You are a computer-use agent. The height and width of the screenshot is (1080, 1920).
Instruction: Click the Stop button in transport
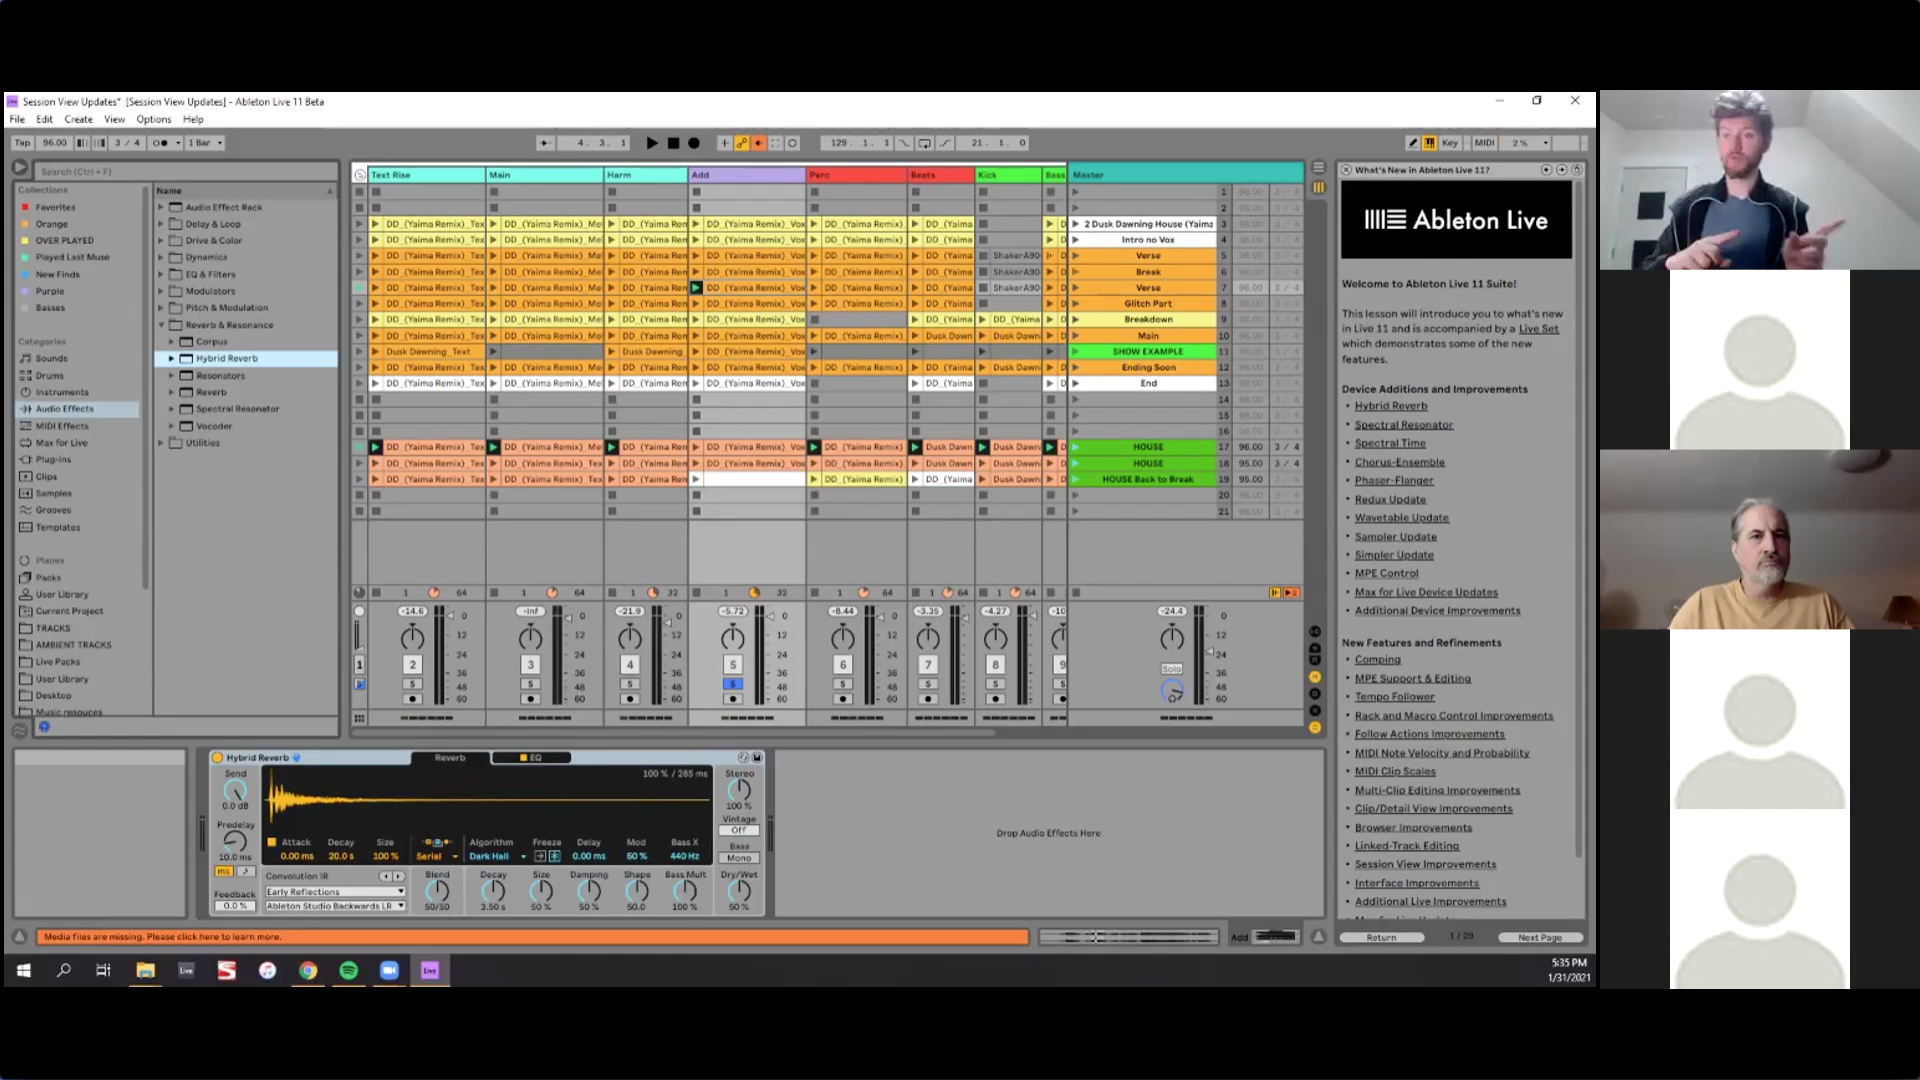coord(673,143)
